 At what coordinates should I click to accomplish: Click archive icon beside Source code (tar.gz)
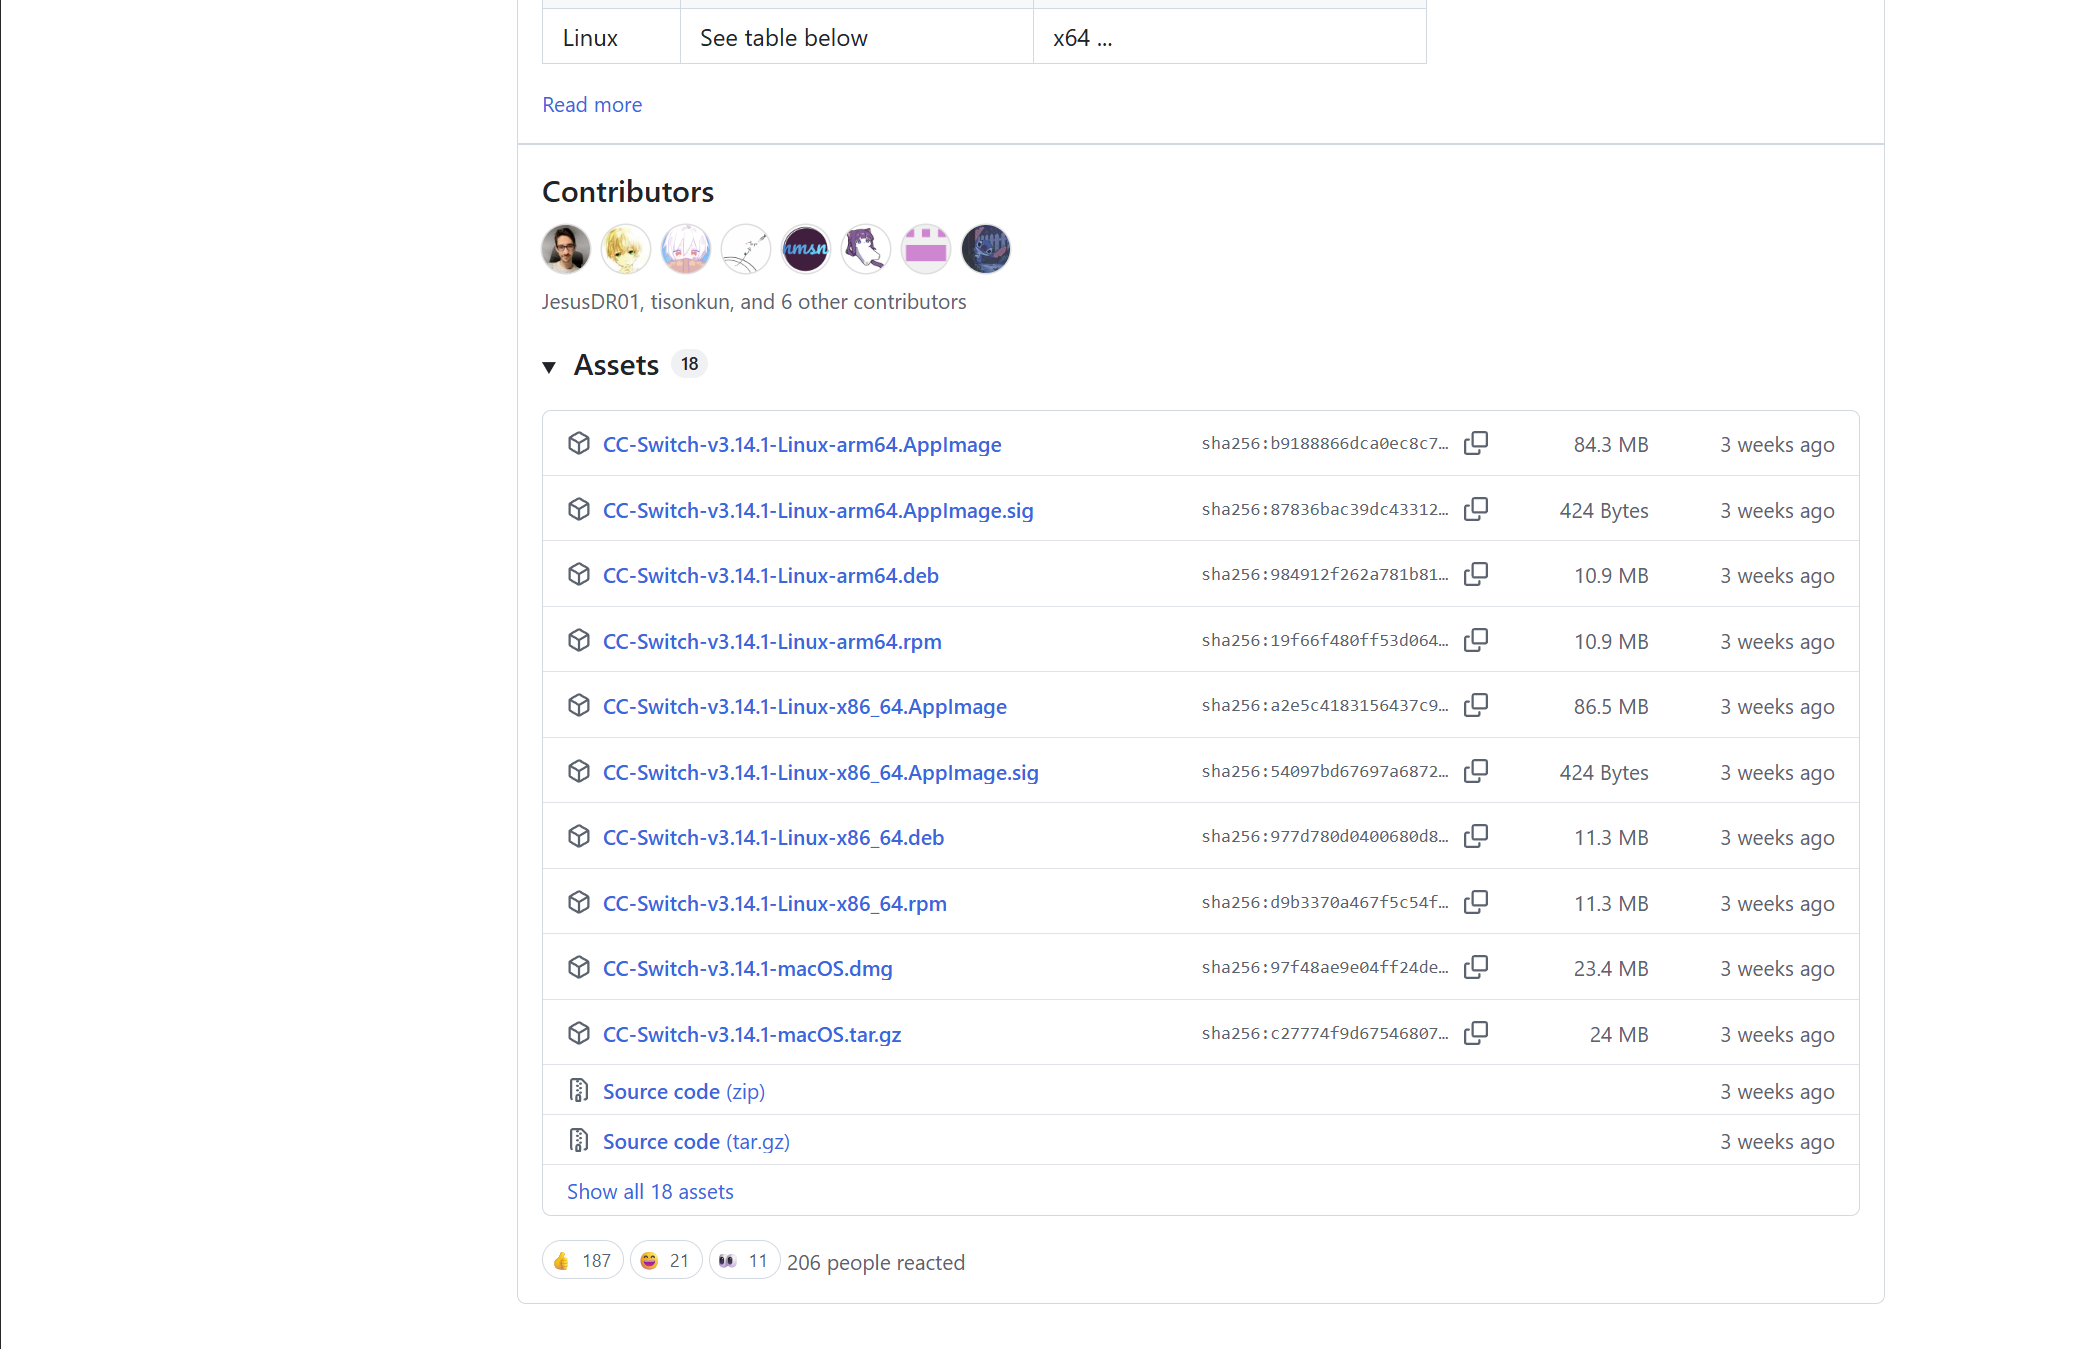point(579,1140)
